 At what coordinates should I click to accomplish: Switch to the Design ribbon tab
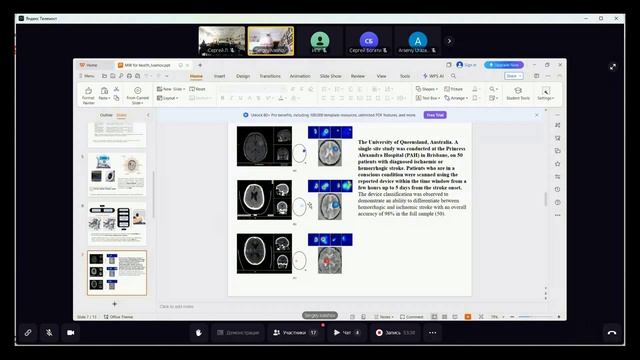[243, 76]
